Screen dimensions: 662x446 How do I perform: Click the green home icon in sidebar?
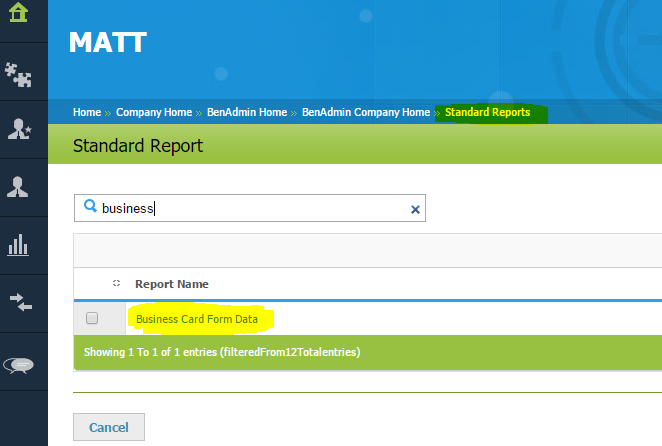point(18,13)
